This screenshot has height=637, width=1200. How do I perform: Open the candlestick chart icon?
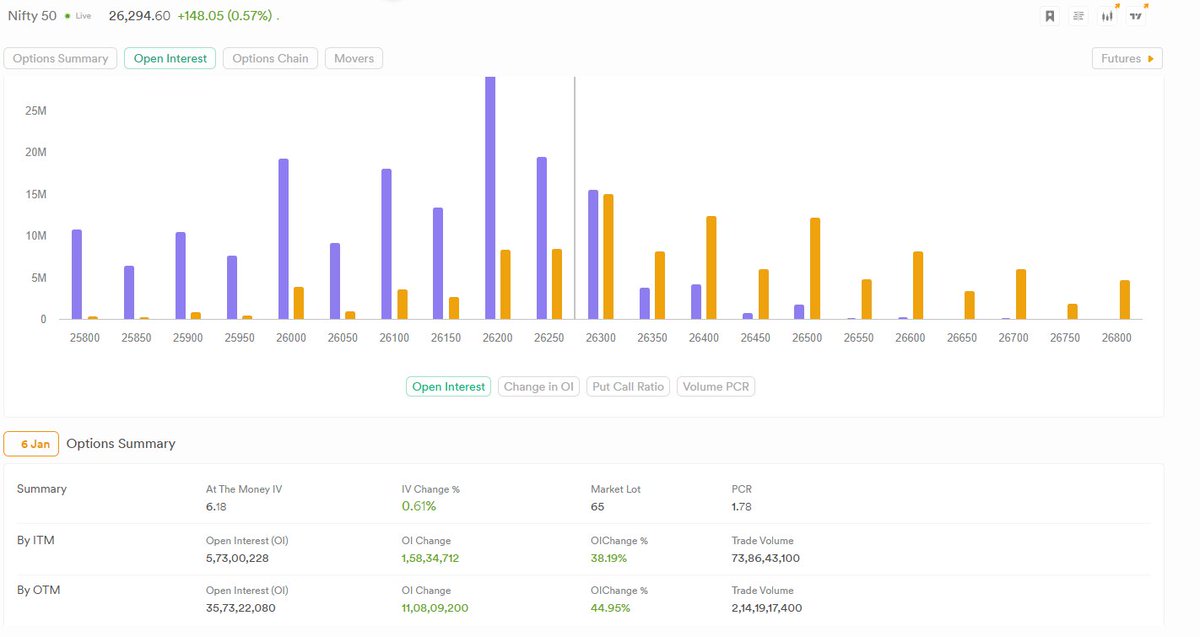1108,15
